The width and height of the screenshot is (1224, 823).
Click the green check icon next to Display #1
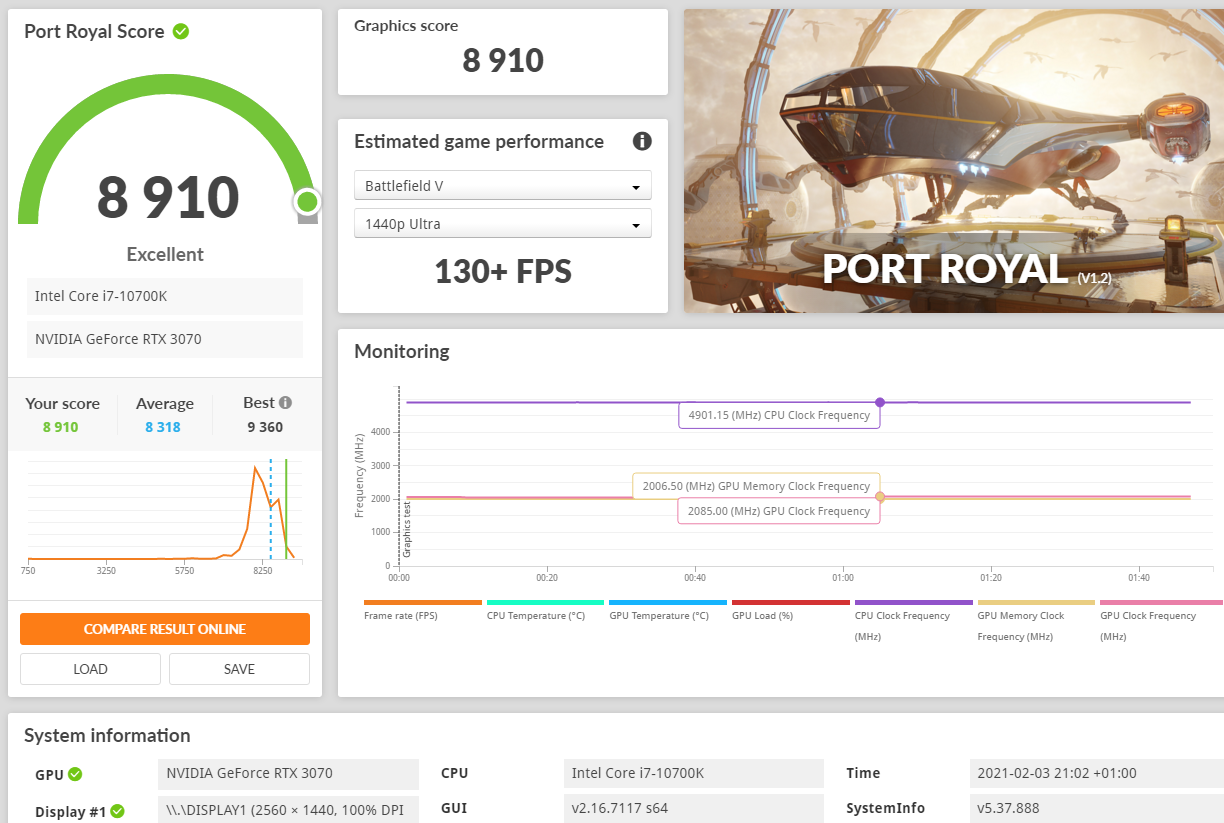117,811
